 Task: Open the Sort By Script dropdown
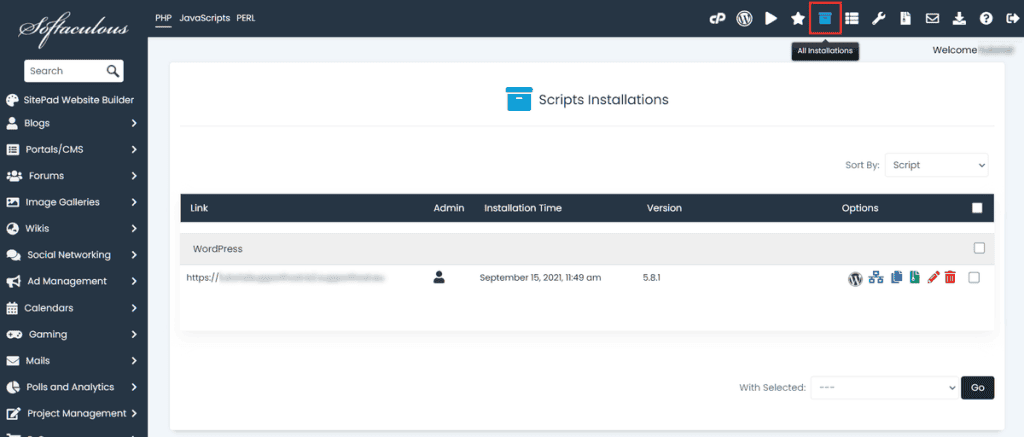(936, 165)
